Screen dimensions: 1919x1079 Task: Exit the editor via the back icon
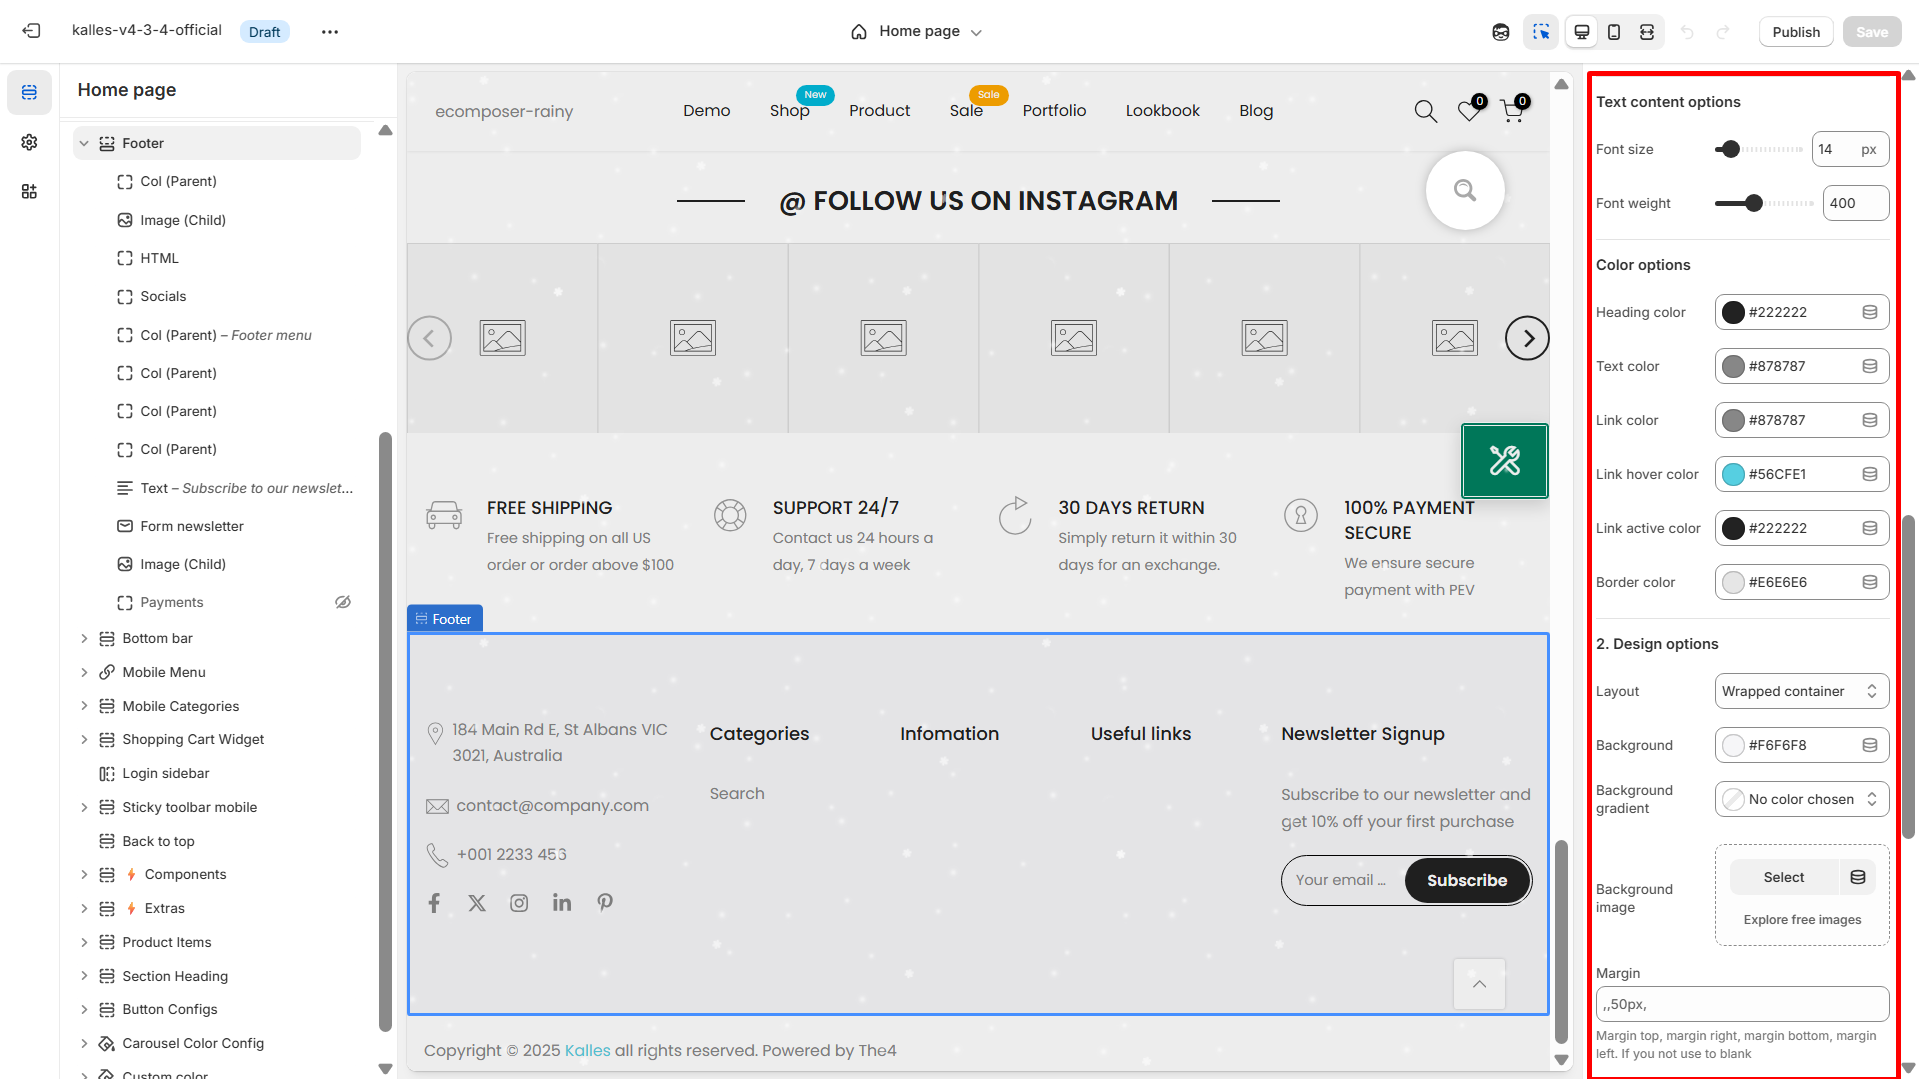click(x=31, y=30)
